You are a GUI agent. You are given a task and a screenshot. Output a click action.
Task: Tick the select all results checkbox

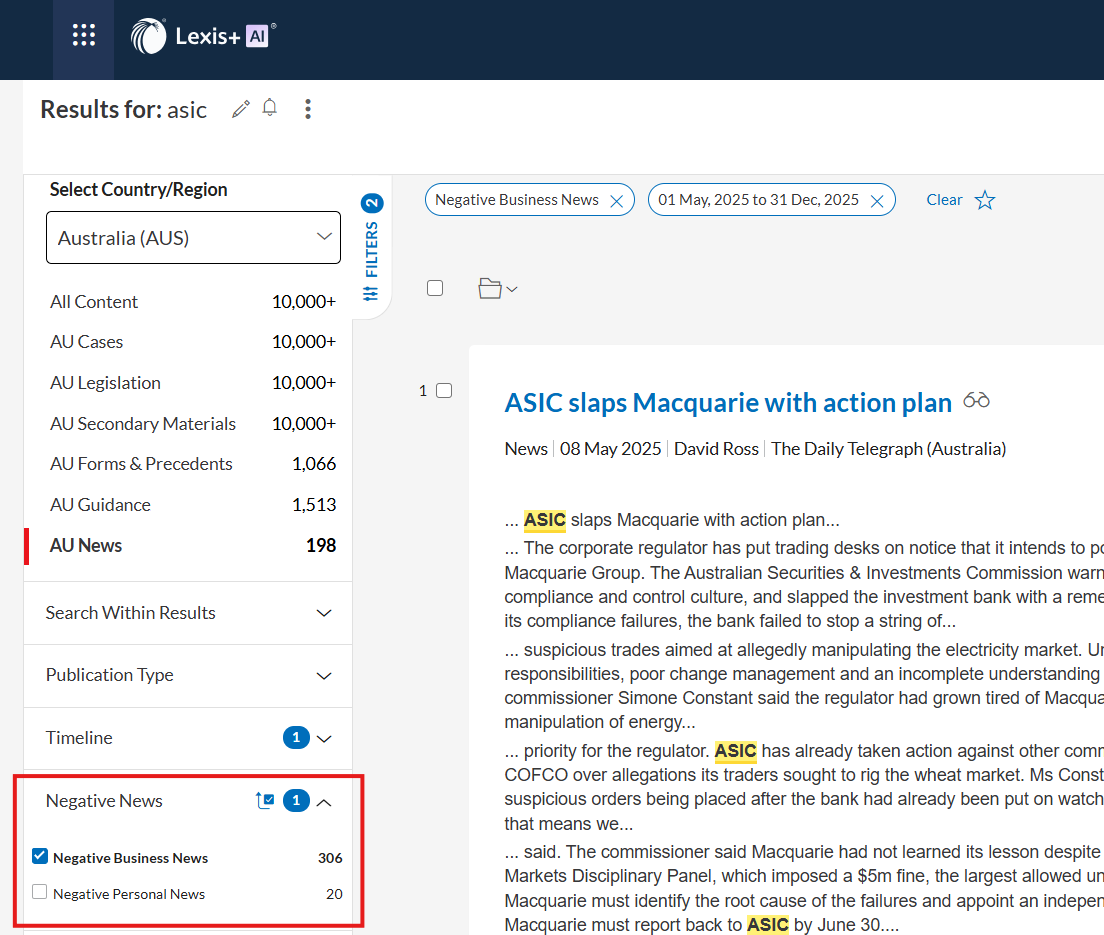(435, 288)
